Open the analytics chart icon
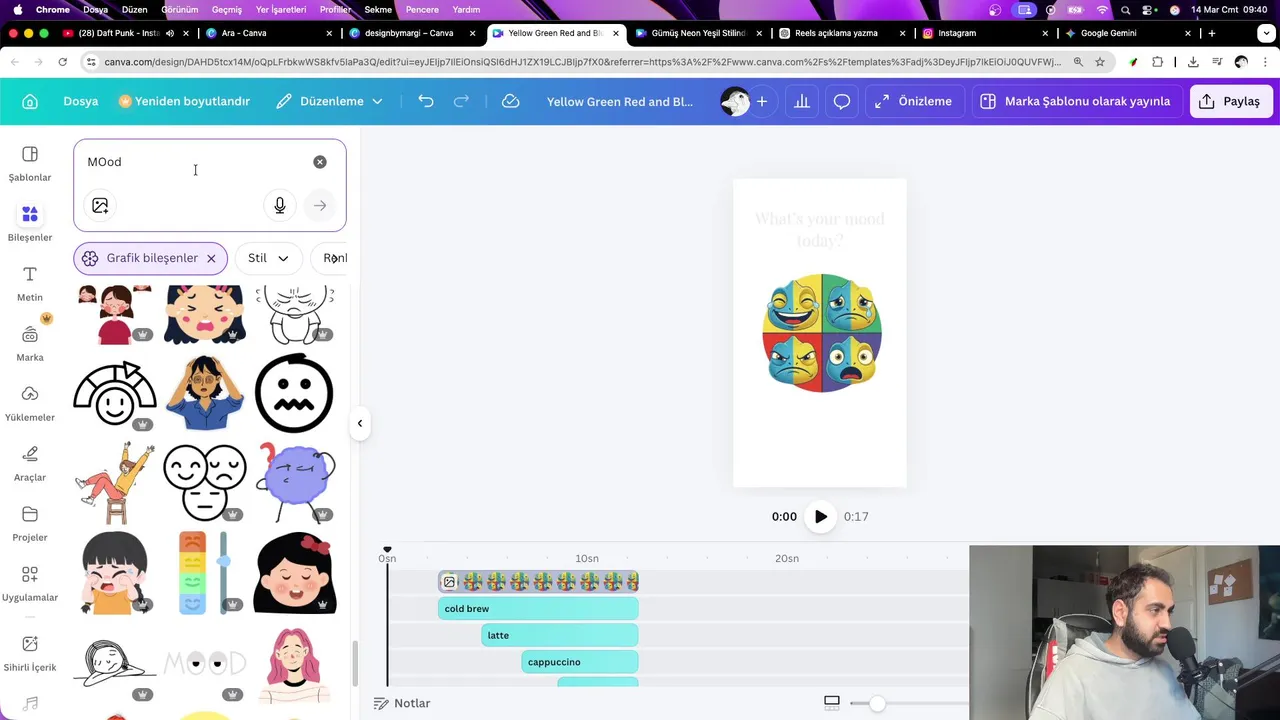The height and width of the screenshot is (720, 1280). pos(802,101)
